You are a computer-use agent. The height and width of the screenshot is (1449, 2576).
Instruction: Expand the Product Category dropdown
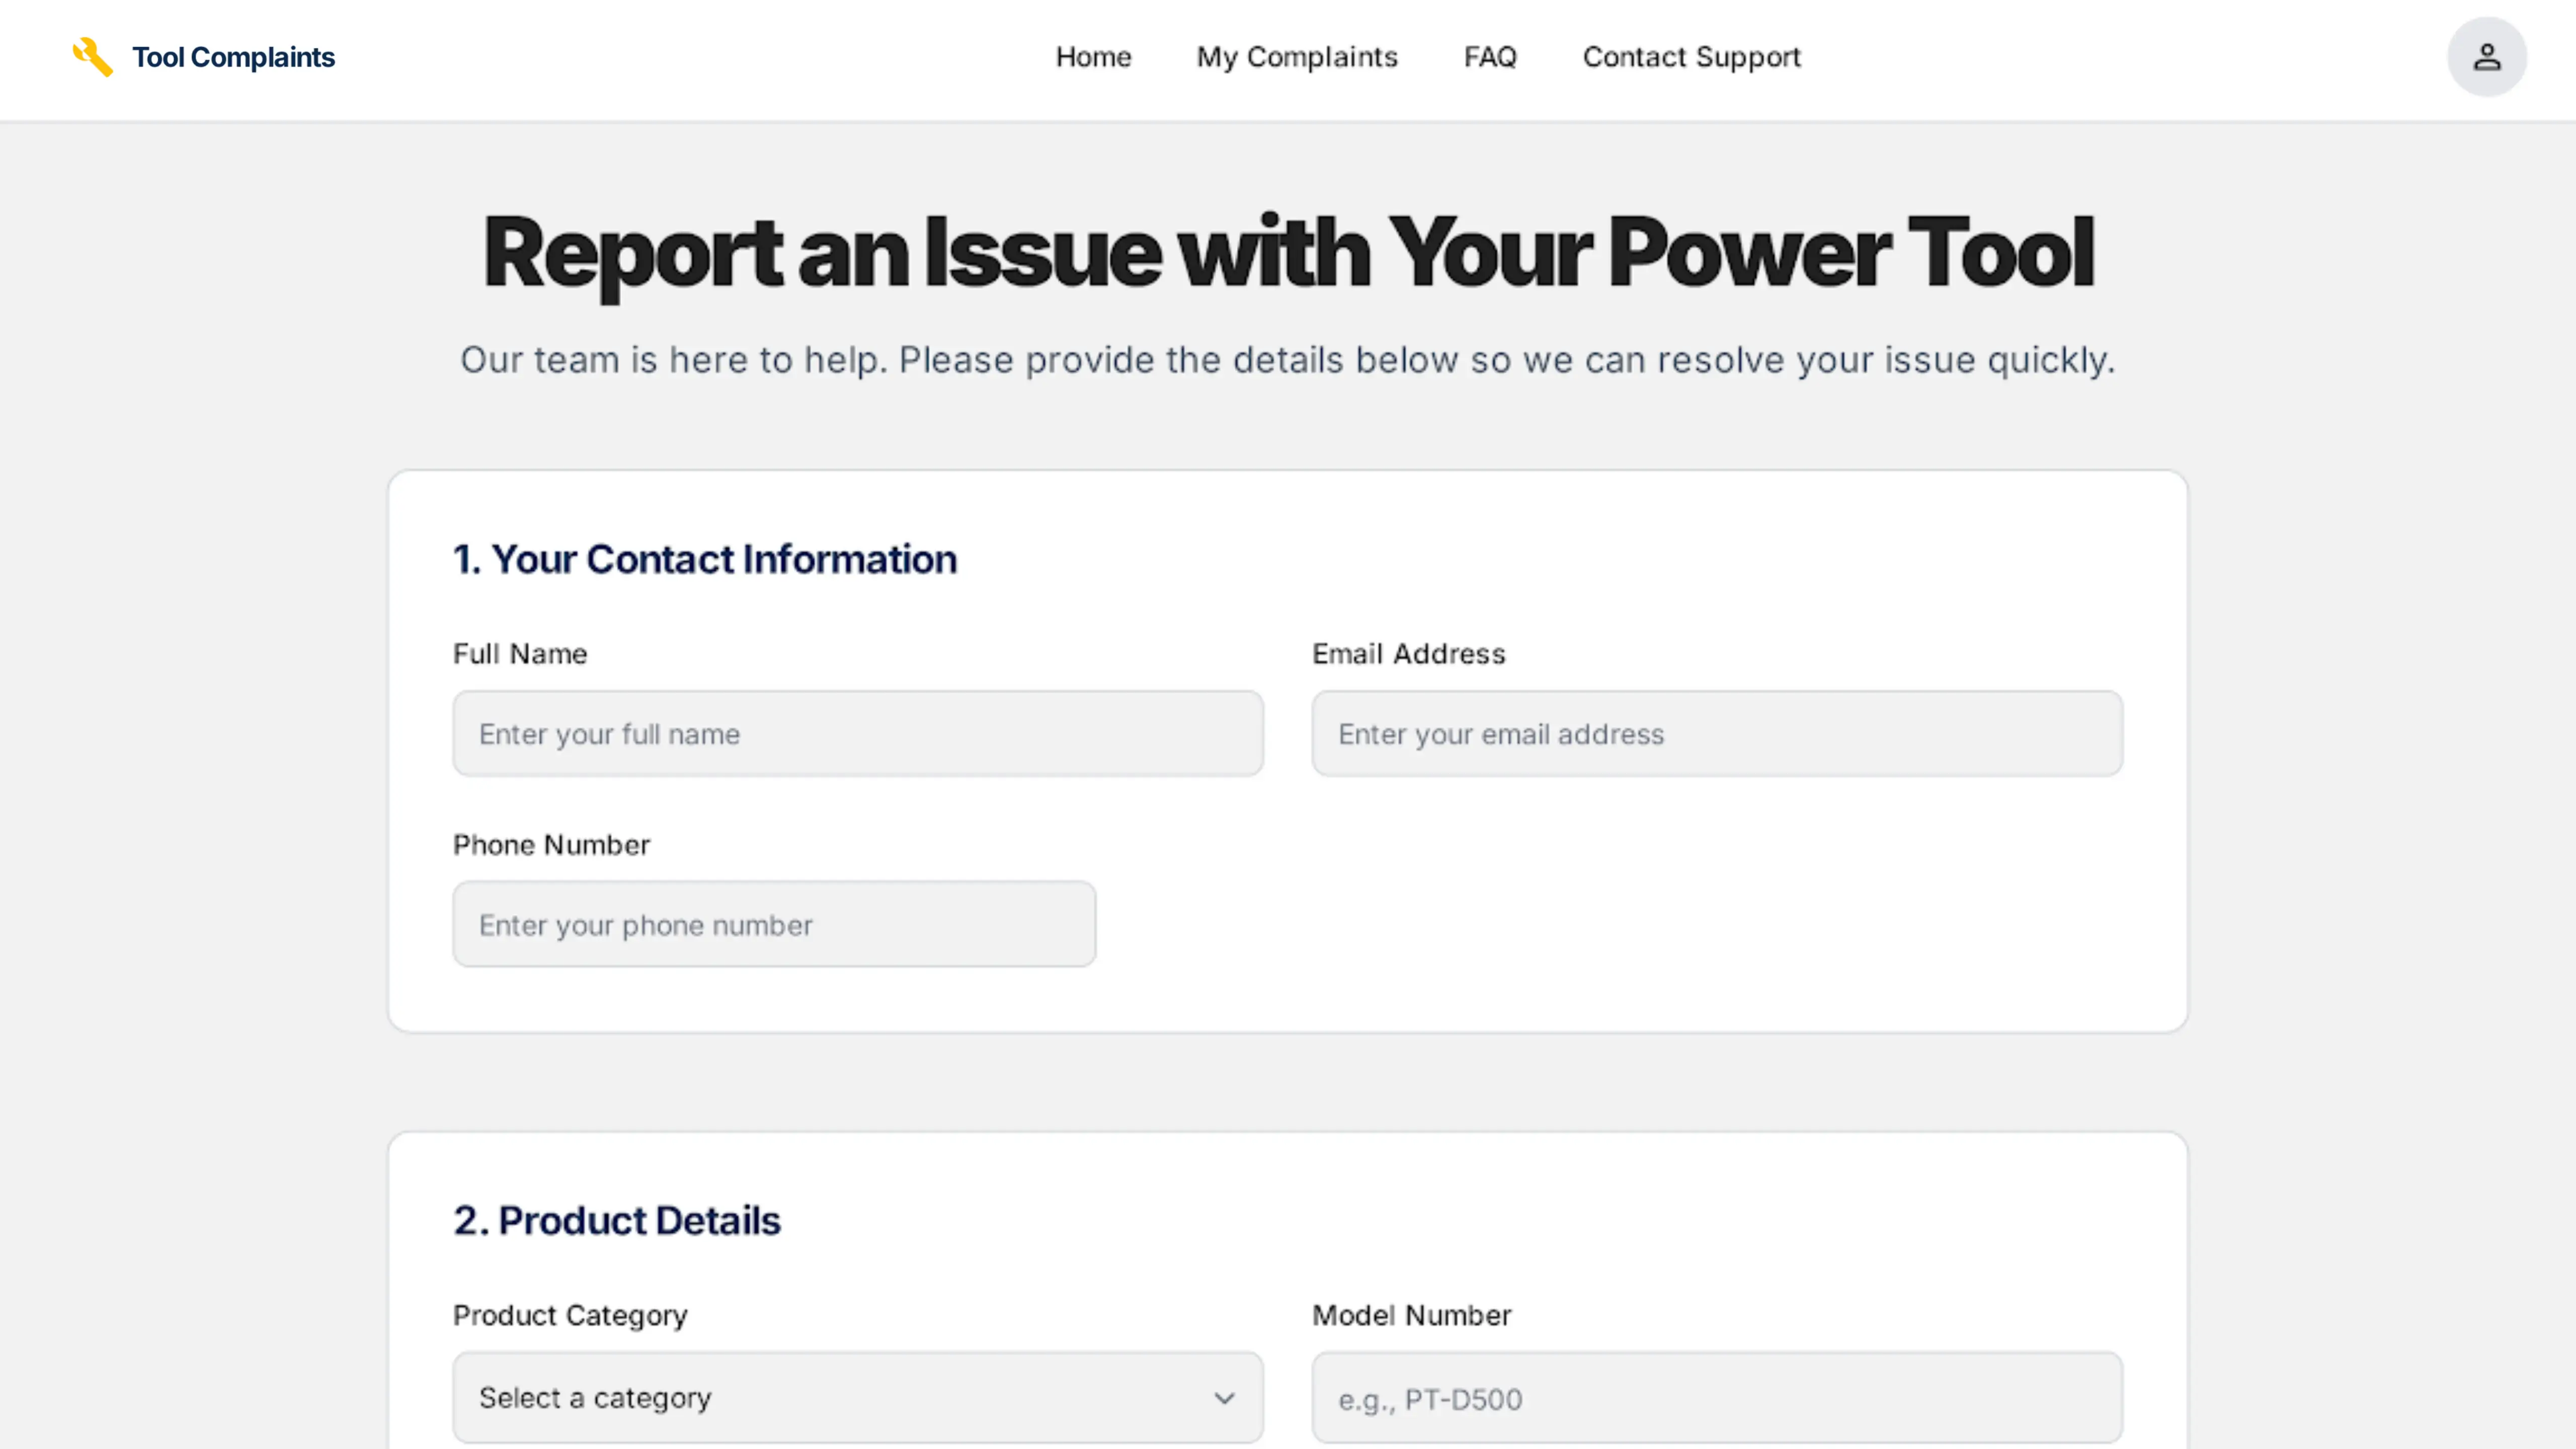click(x=858, y=1397)
